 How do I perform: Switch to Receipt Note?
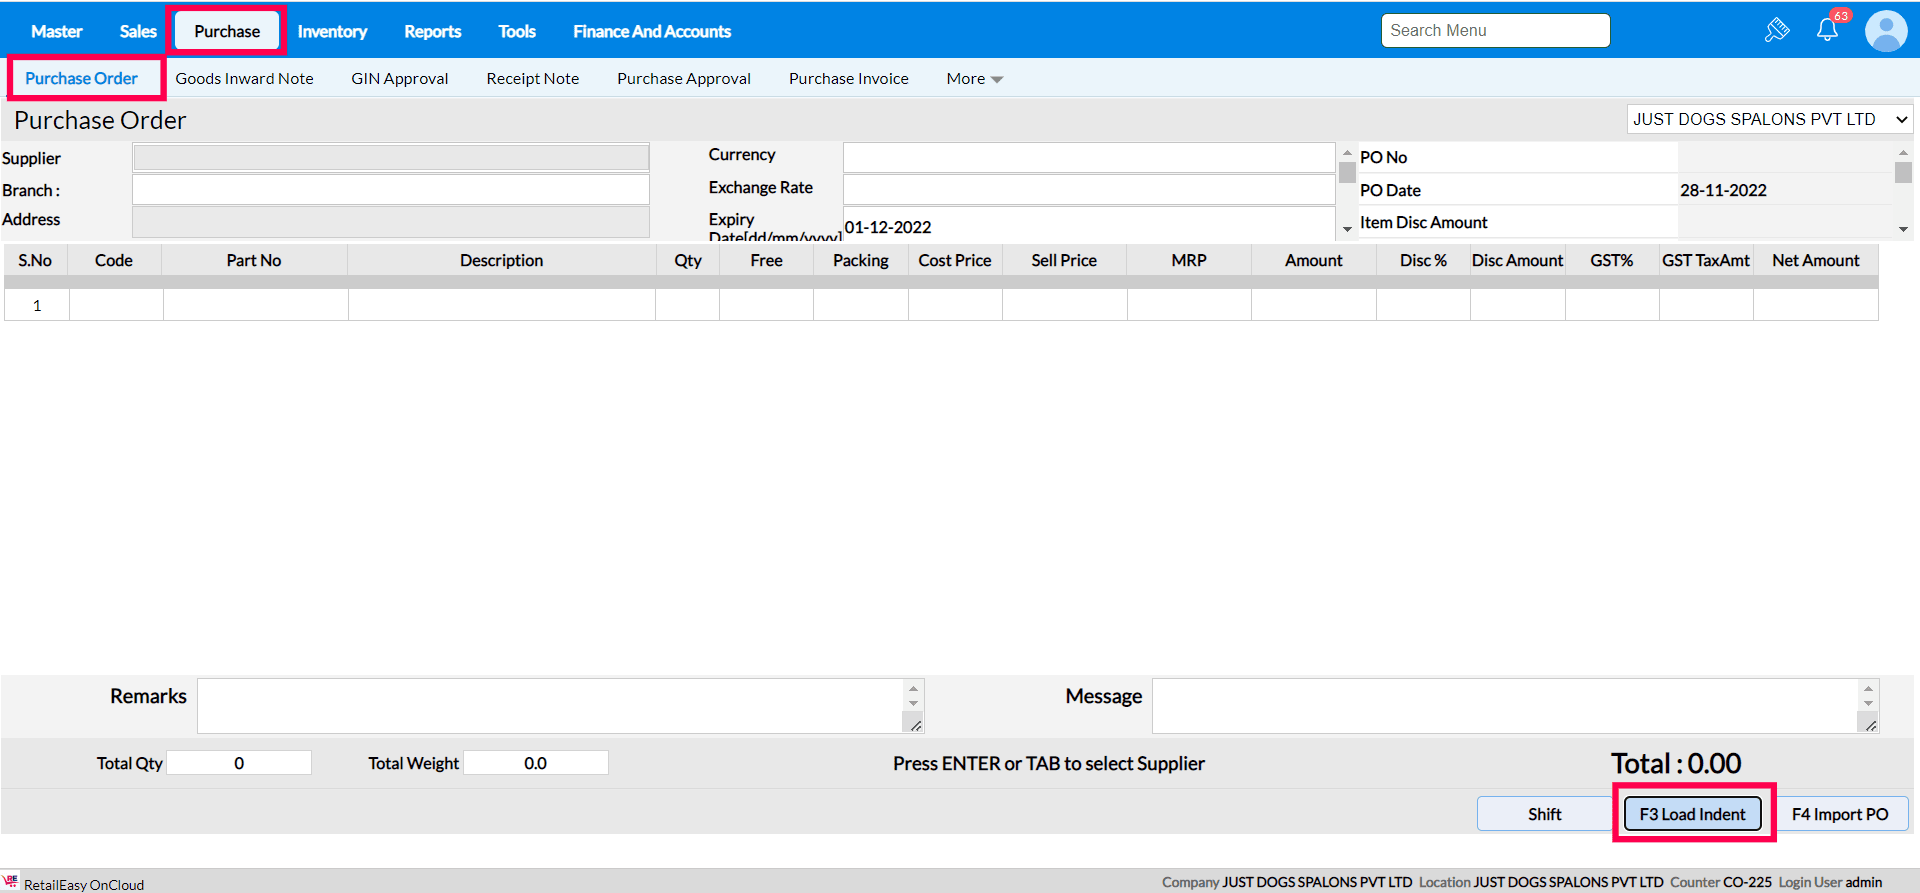pyautogui.click(x=533, y=78)
